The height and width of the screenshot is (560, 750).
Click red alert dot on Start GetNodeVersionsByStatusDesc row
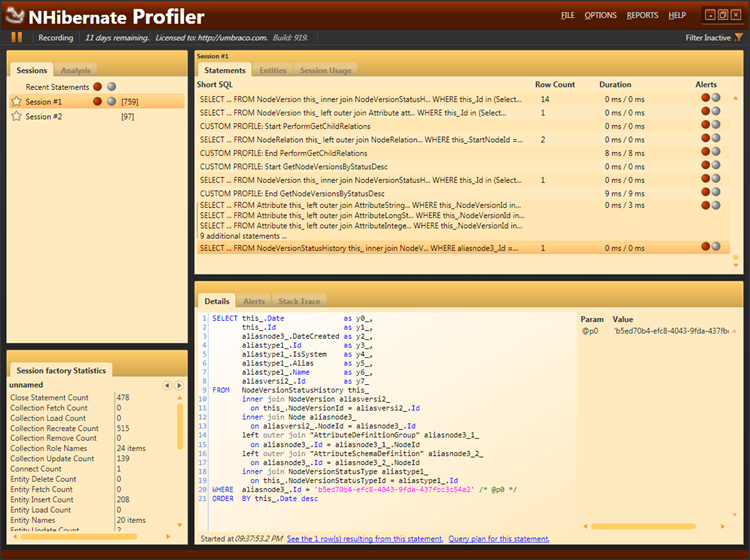click(706, 165)
